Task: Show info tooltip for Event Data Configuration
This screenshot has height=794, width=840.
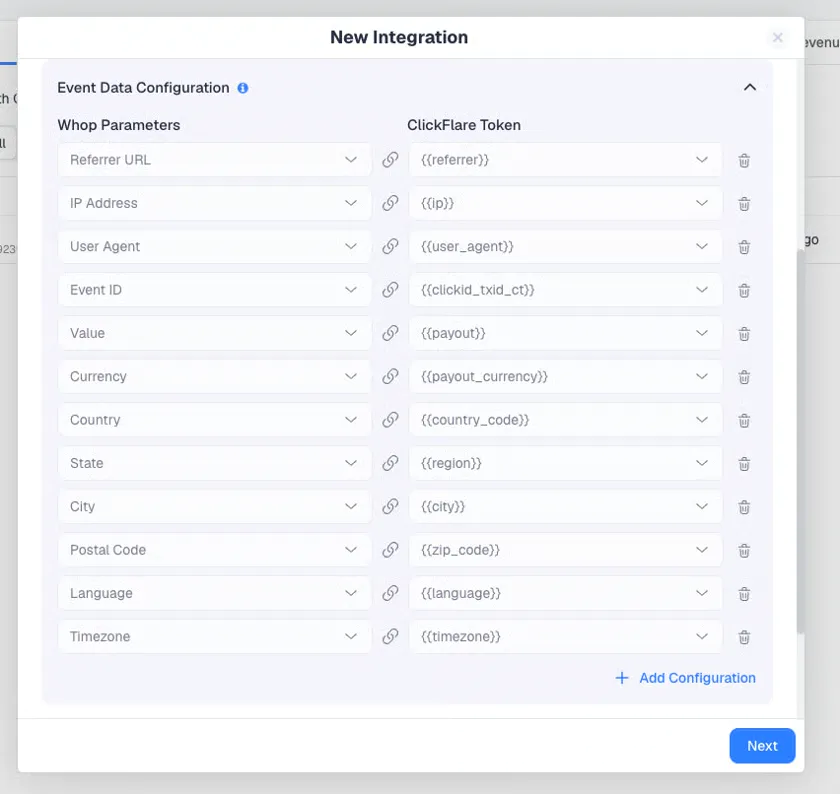Action: pos(243,88)
